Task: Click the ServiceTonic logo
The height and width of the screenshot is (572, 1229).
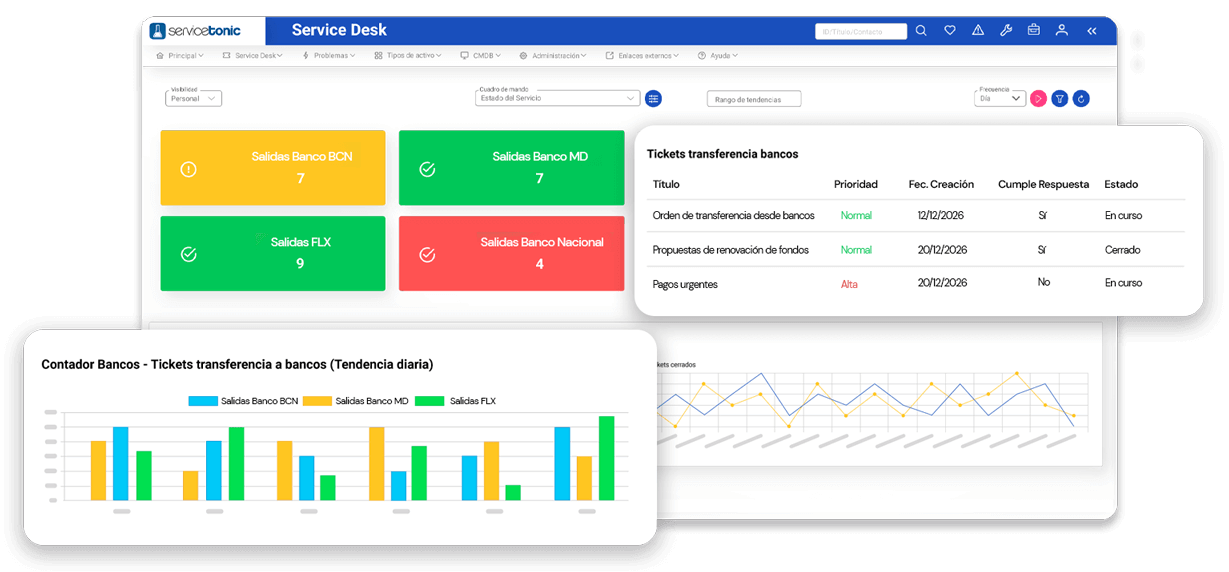Action: pos(194,31)
